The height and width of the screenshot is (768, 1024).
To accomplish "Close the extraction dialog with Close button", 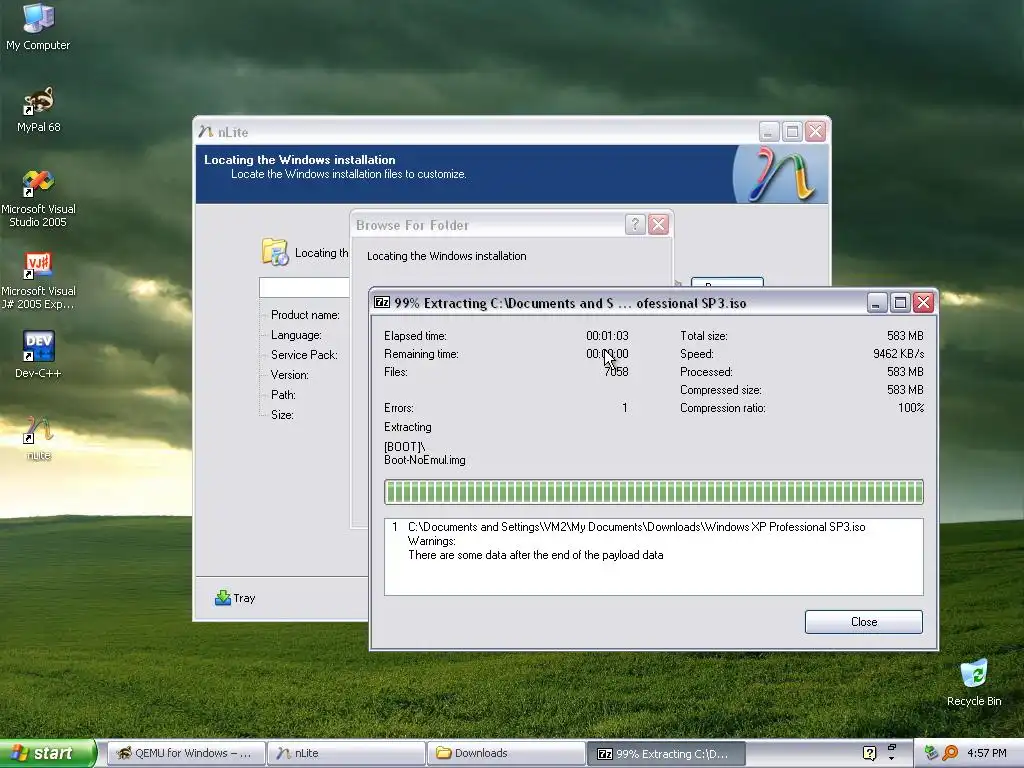I will tap(863, 622).
